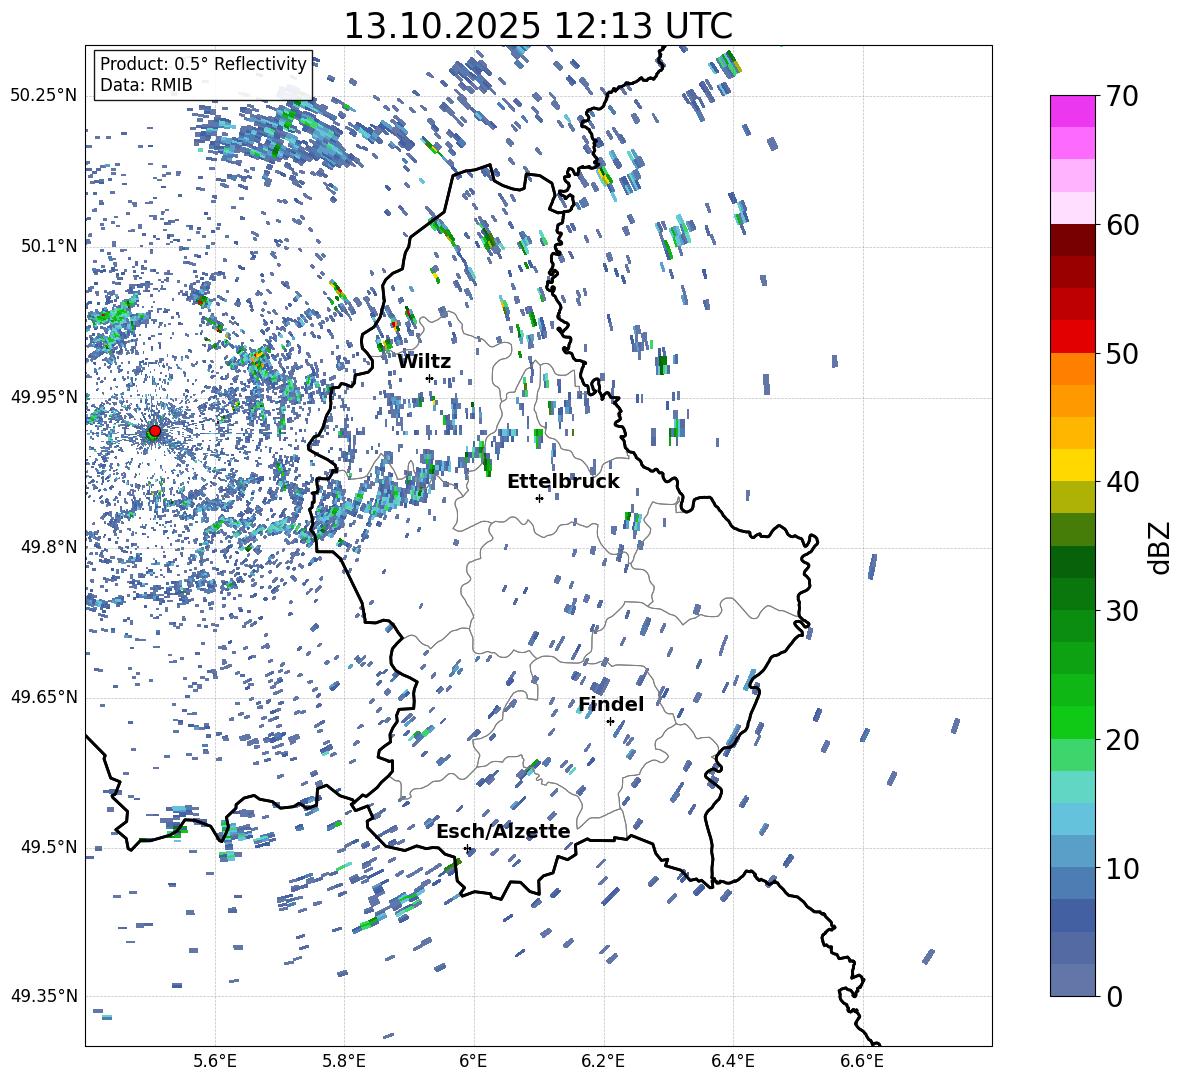Click the cross marker below the Wiltz label
The image size is (1184, 1081).
pyautogui.click(x=429, y=378)
